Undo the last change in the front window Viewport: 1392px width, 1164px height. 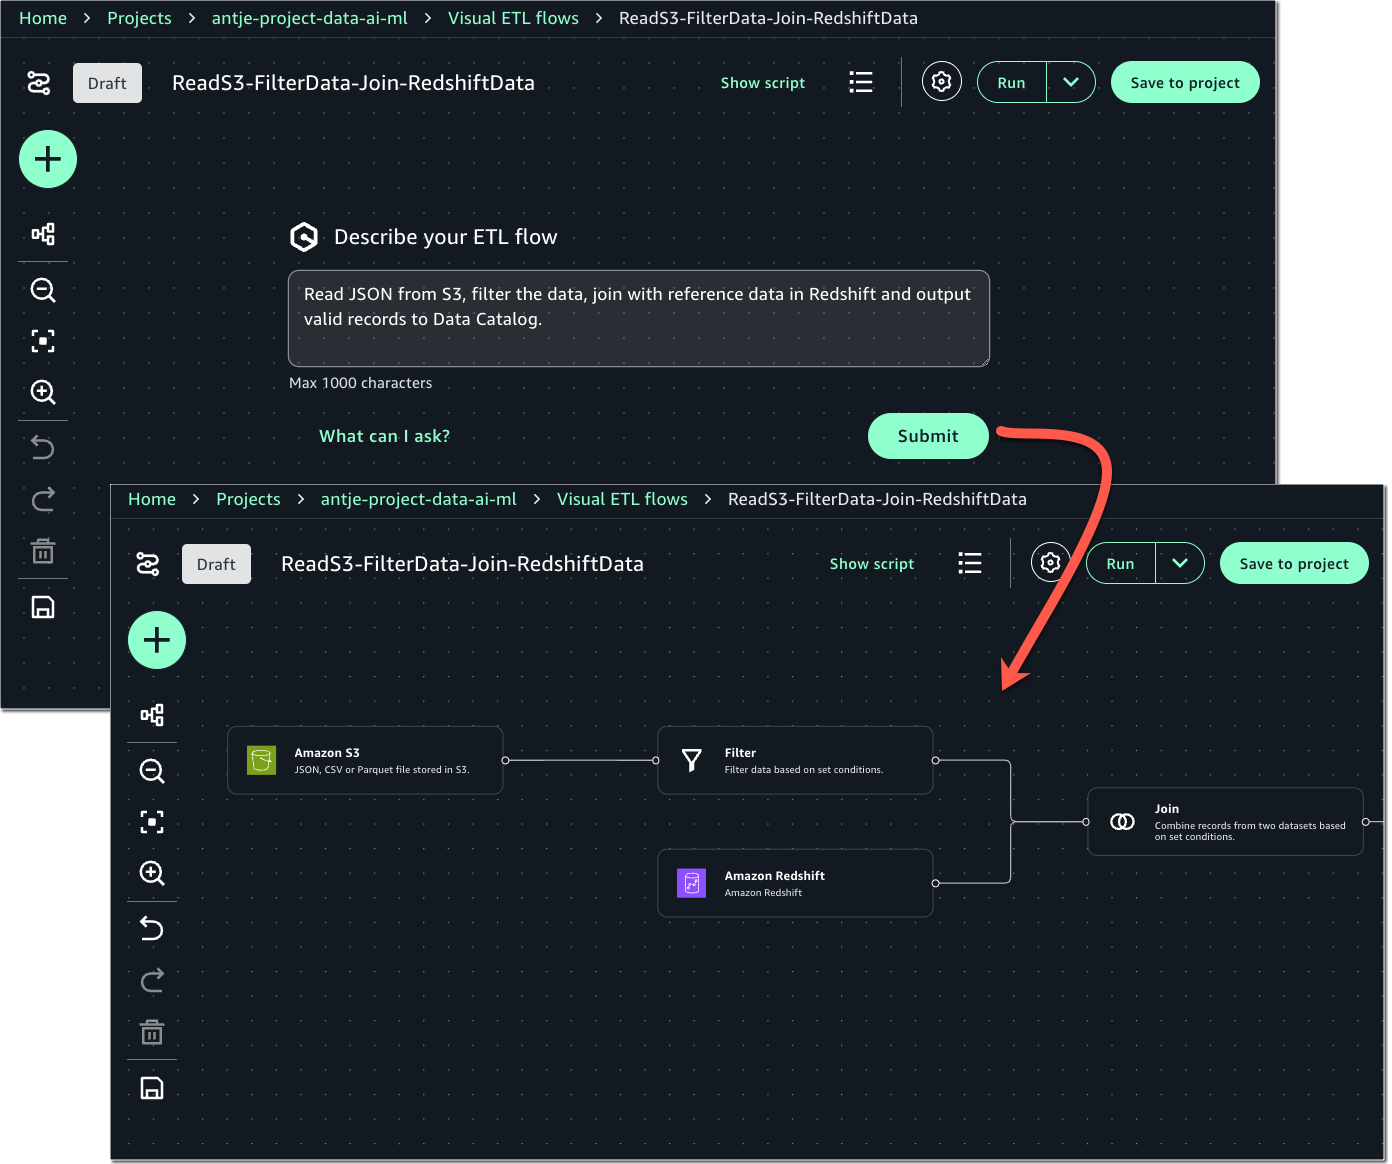click(x=152, y=928)
